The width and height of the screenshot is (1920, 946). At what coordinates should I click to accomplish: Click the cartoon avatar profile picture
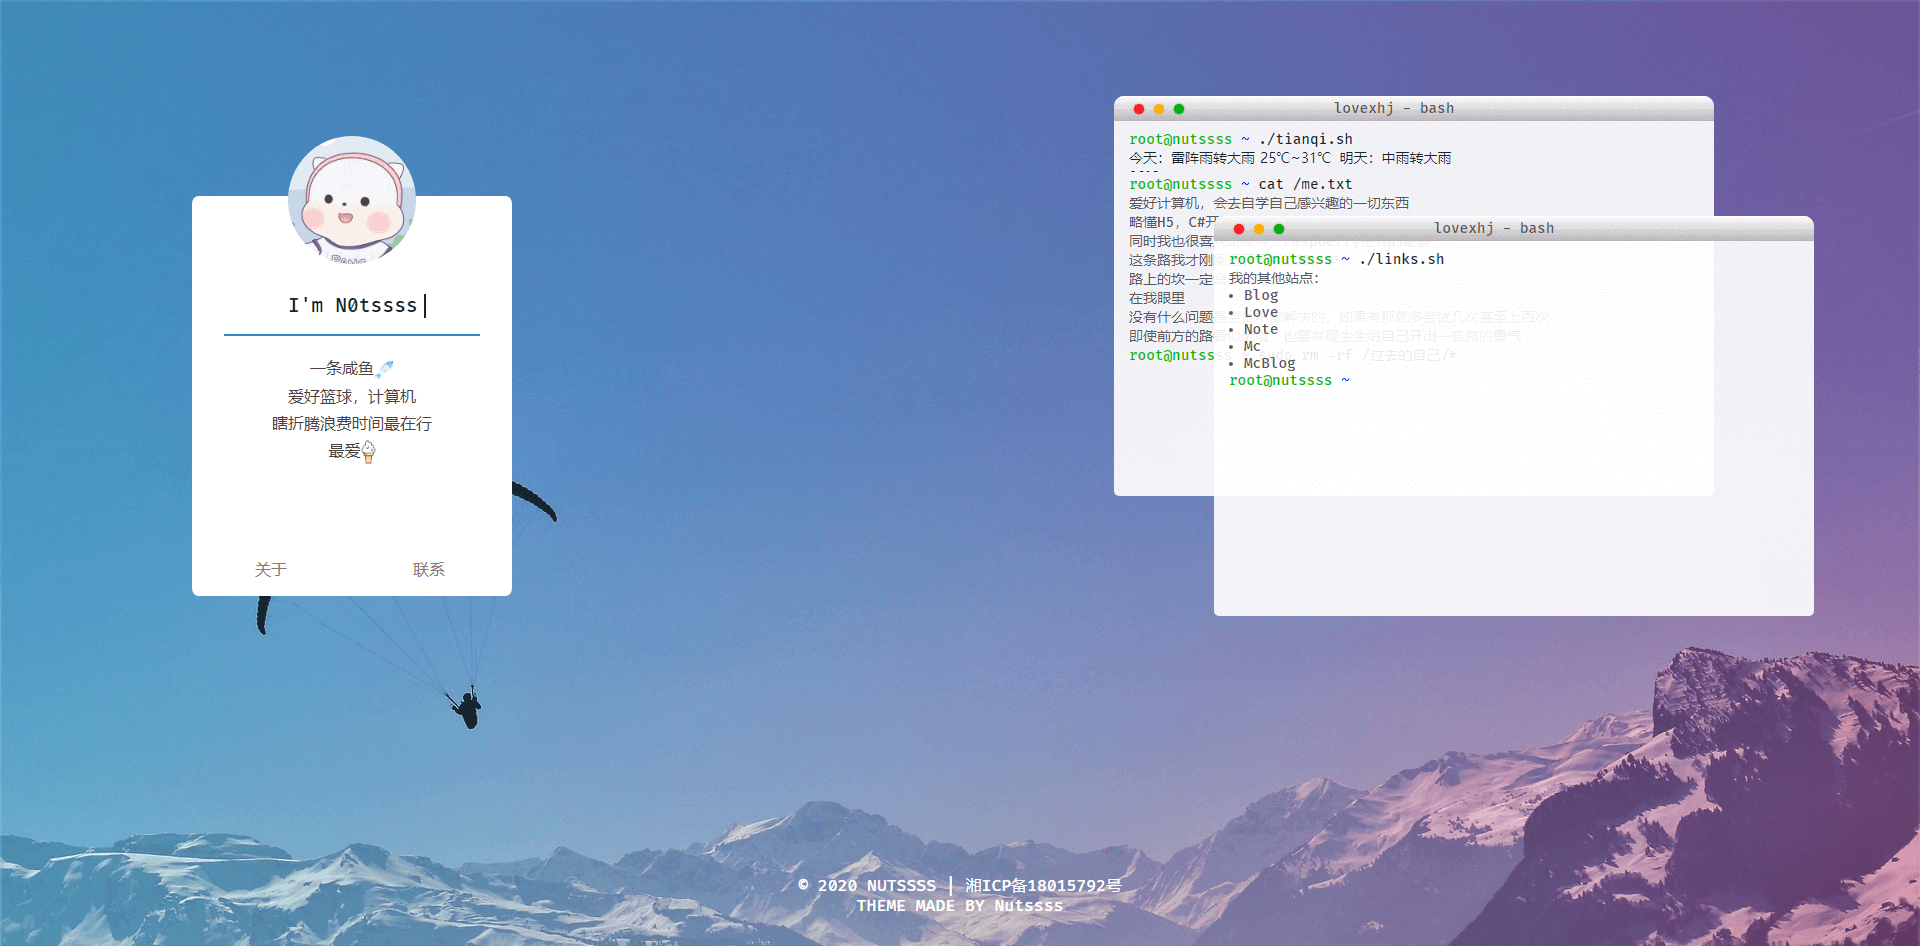coord(352,200)
